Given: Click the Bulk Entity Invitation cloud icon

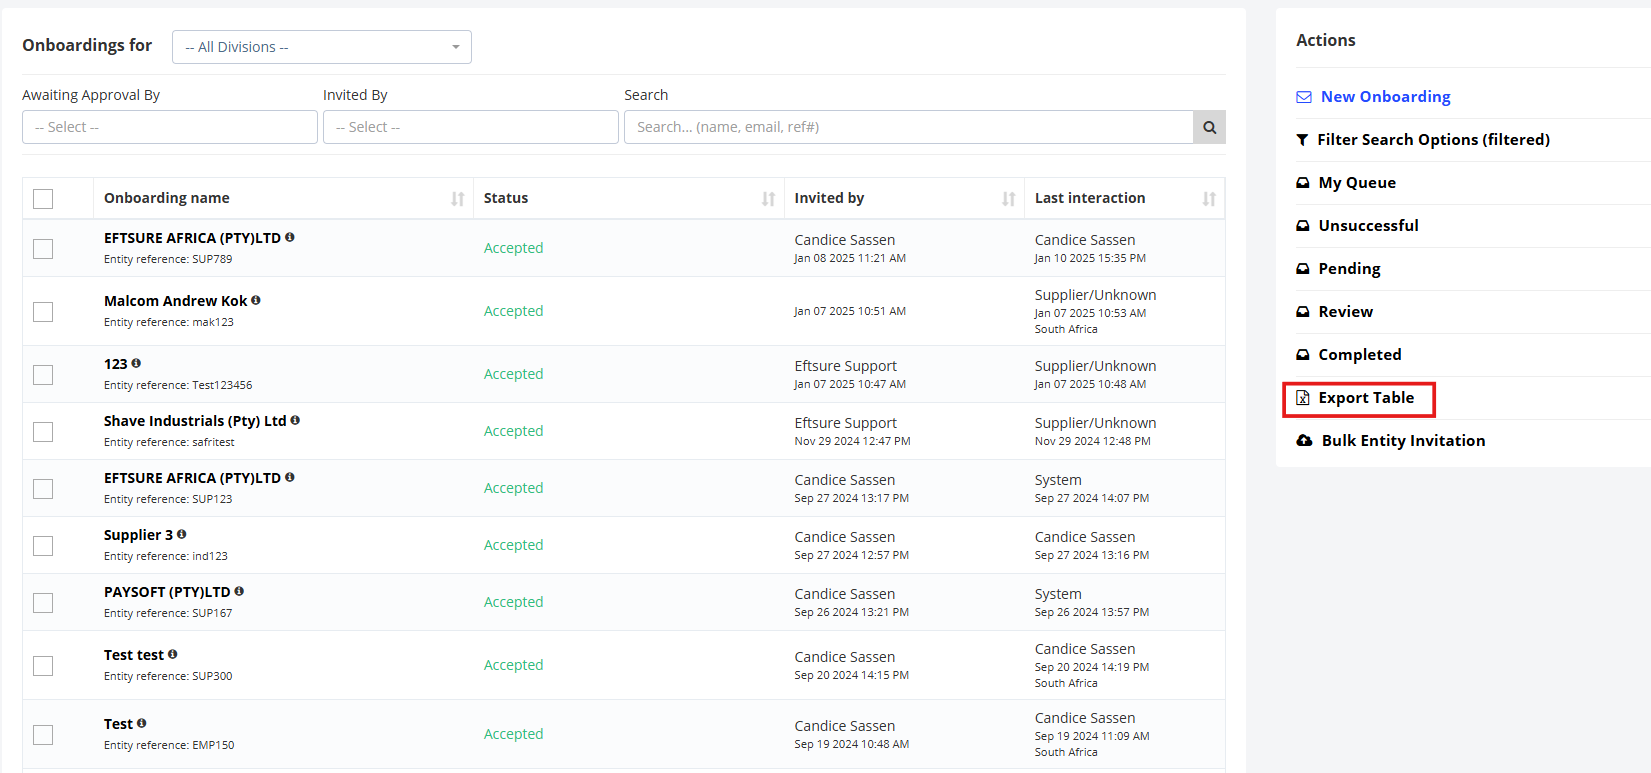Looking at the screenshot, I should 1304,440.
